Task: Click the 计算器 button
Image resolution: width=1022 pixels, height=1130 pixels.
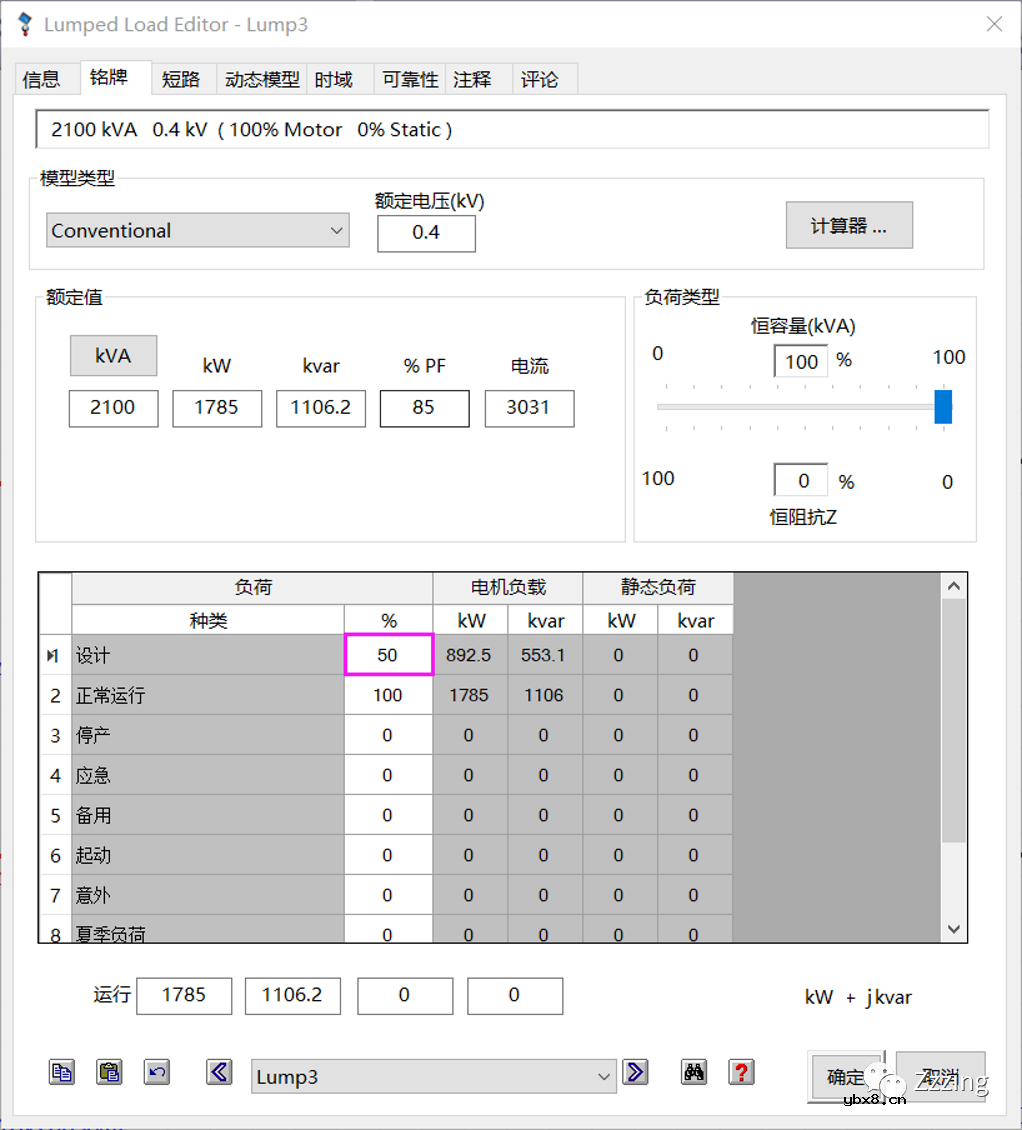Action: coord(849,224)
